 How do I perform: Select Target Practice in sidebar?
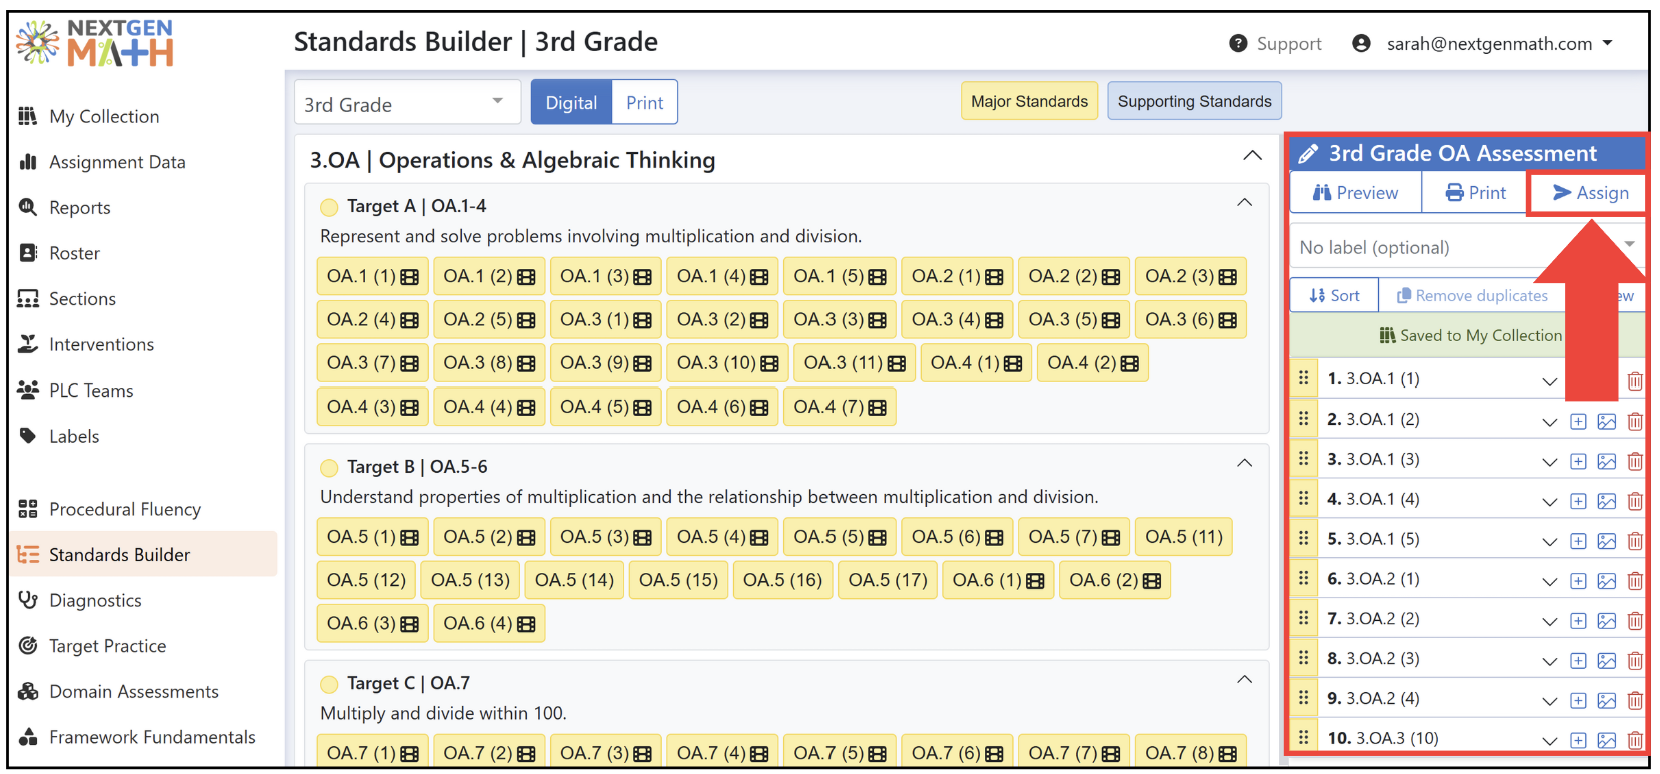tap(107, 646)
